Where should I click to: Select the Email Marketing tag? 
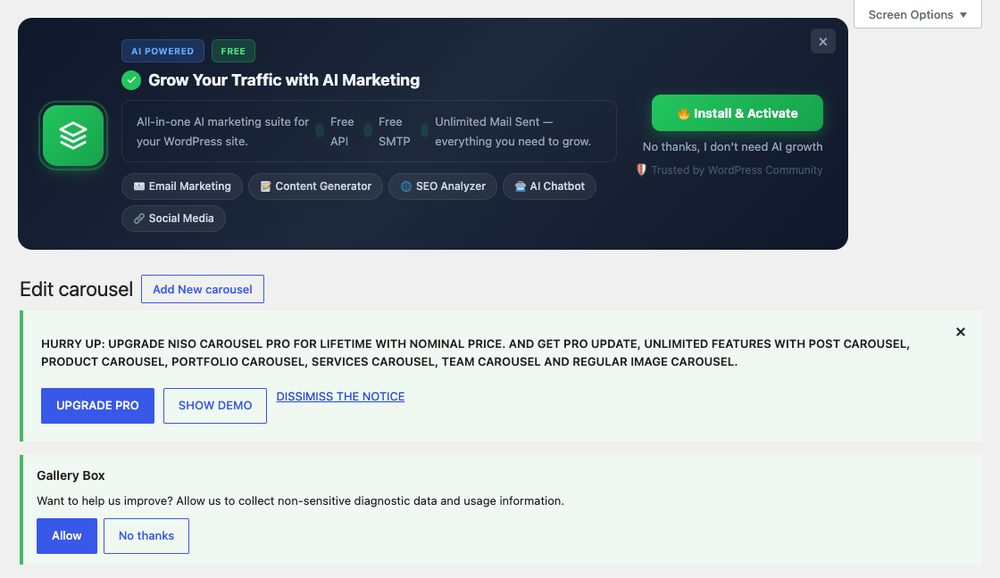(x=182, y=186)
